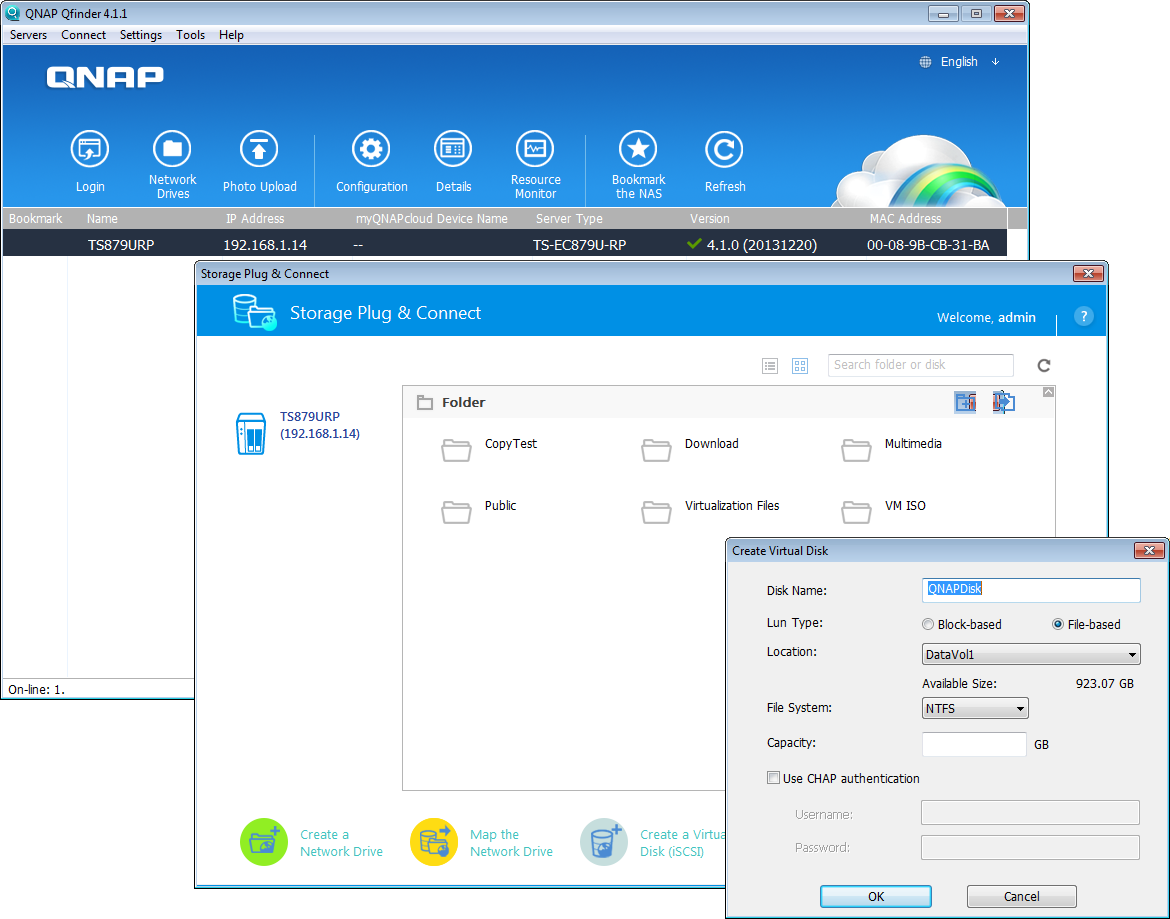Open the File System NTFS dropdown

click(975, 708)
